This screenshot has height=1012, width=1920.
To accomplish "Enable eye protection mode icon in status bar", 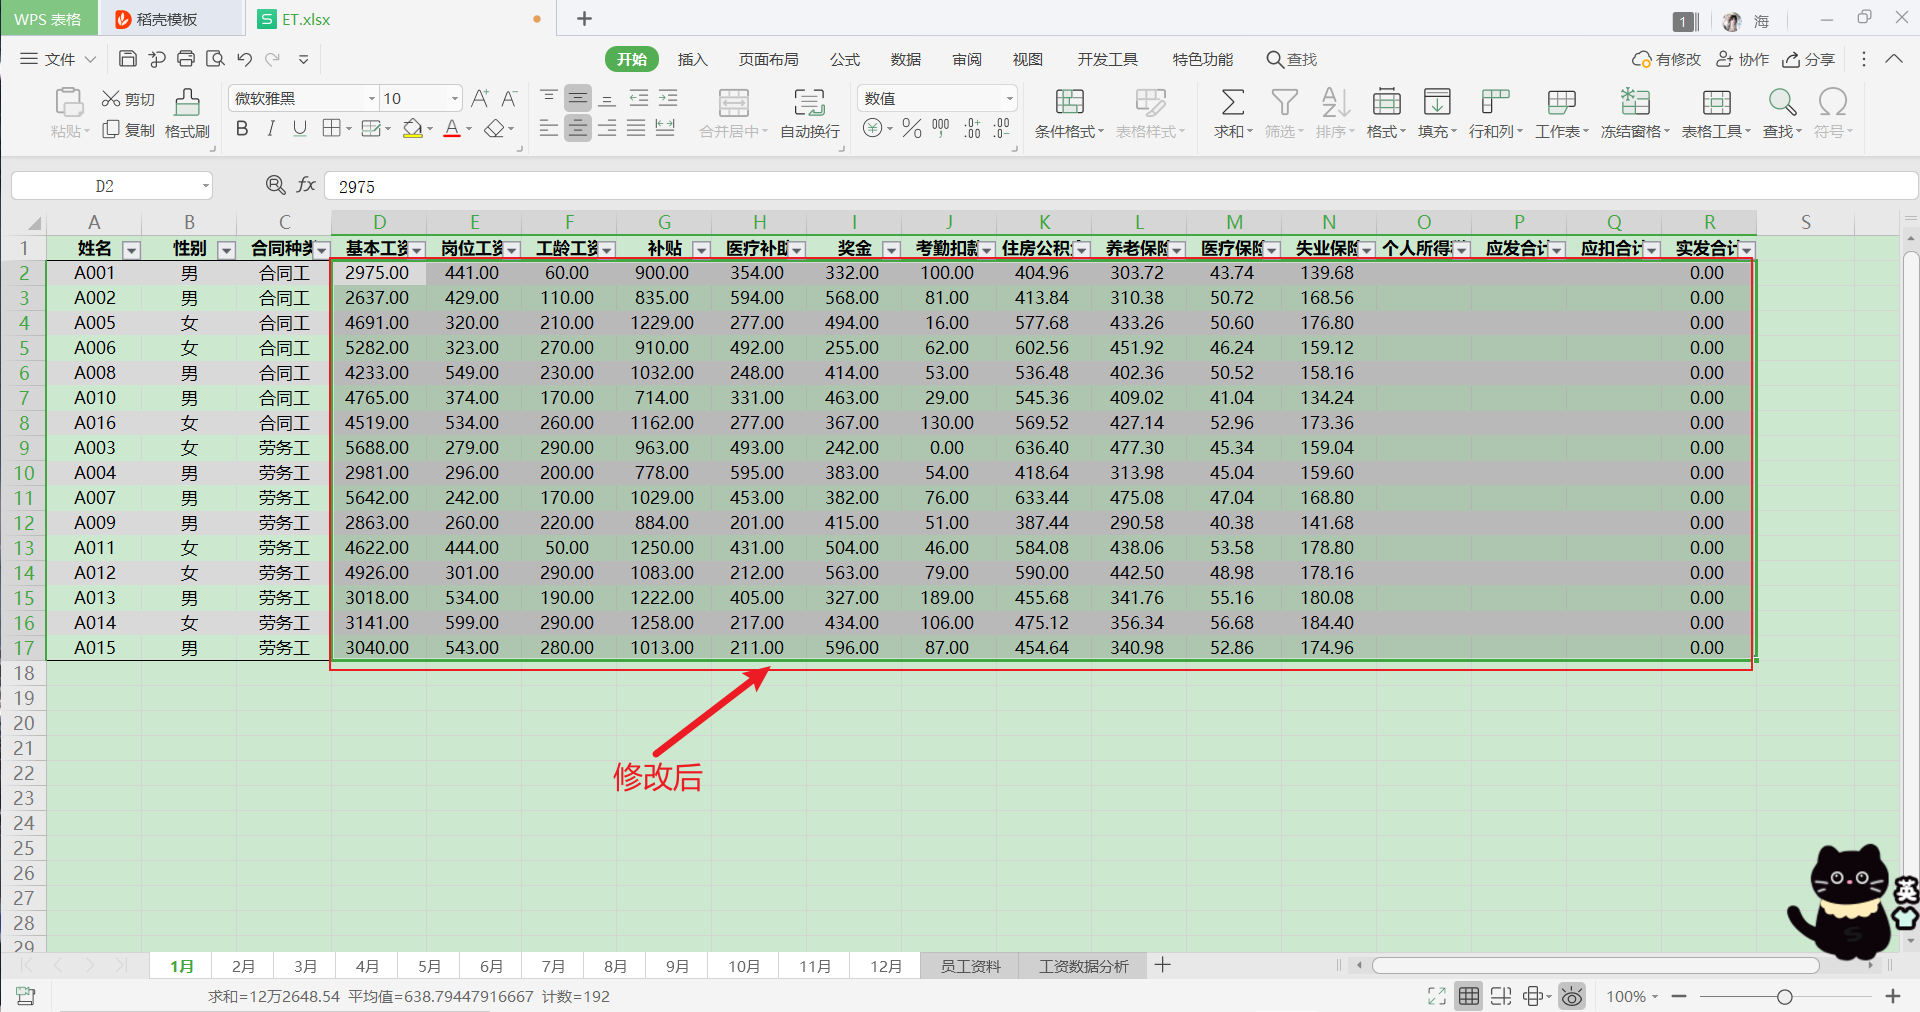I will 1572,996.
